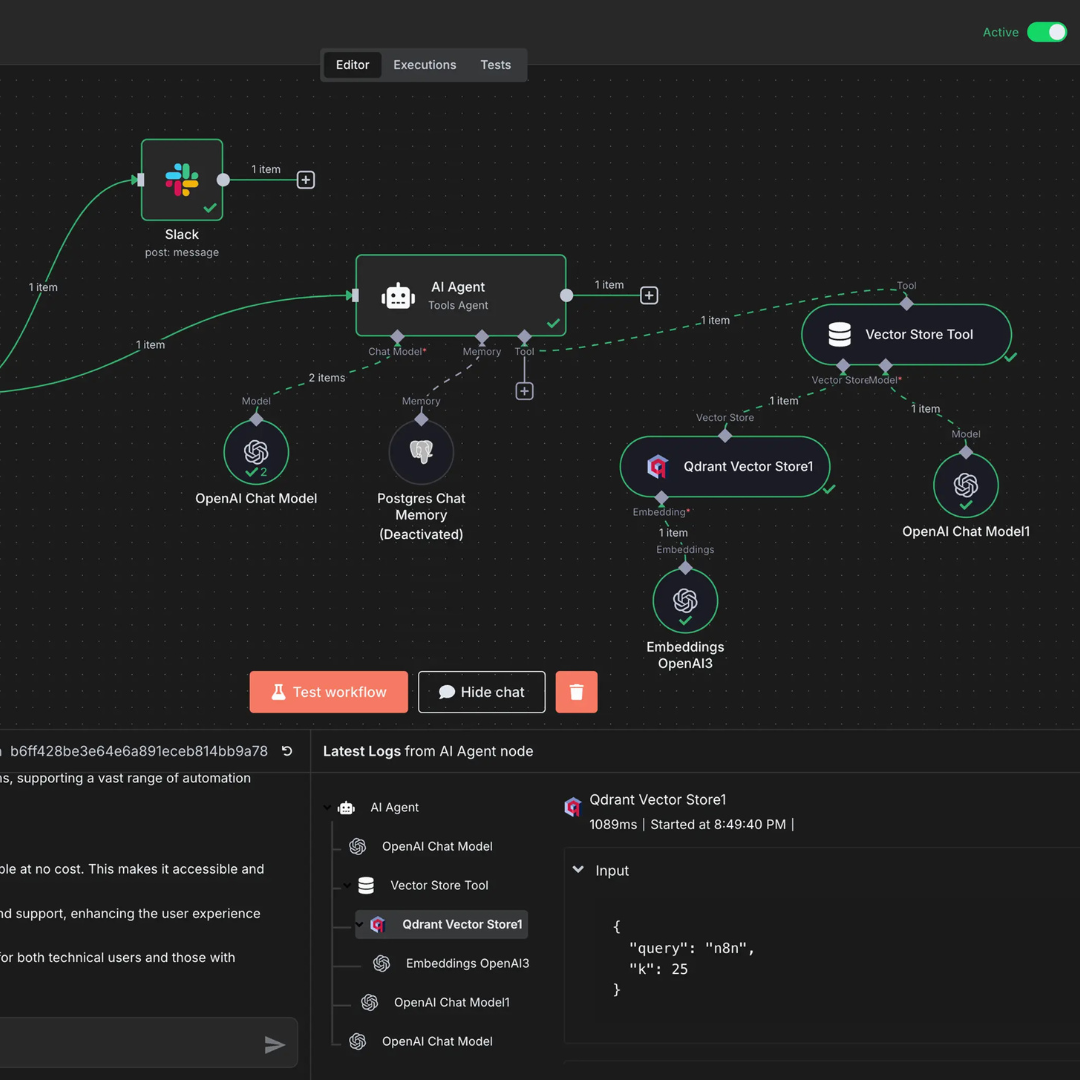The width and height of the screenshot is (1080, 1080).
Task: Collapse the AI Agent entry in logs tree
Action: click(327, 807)
